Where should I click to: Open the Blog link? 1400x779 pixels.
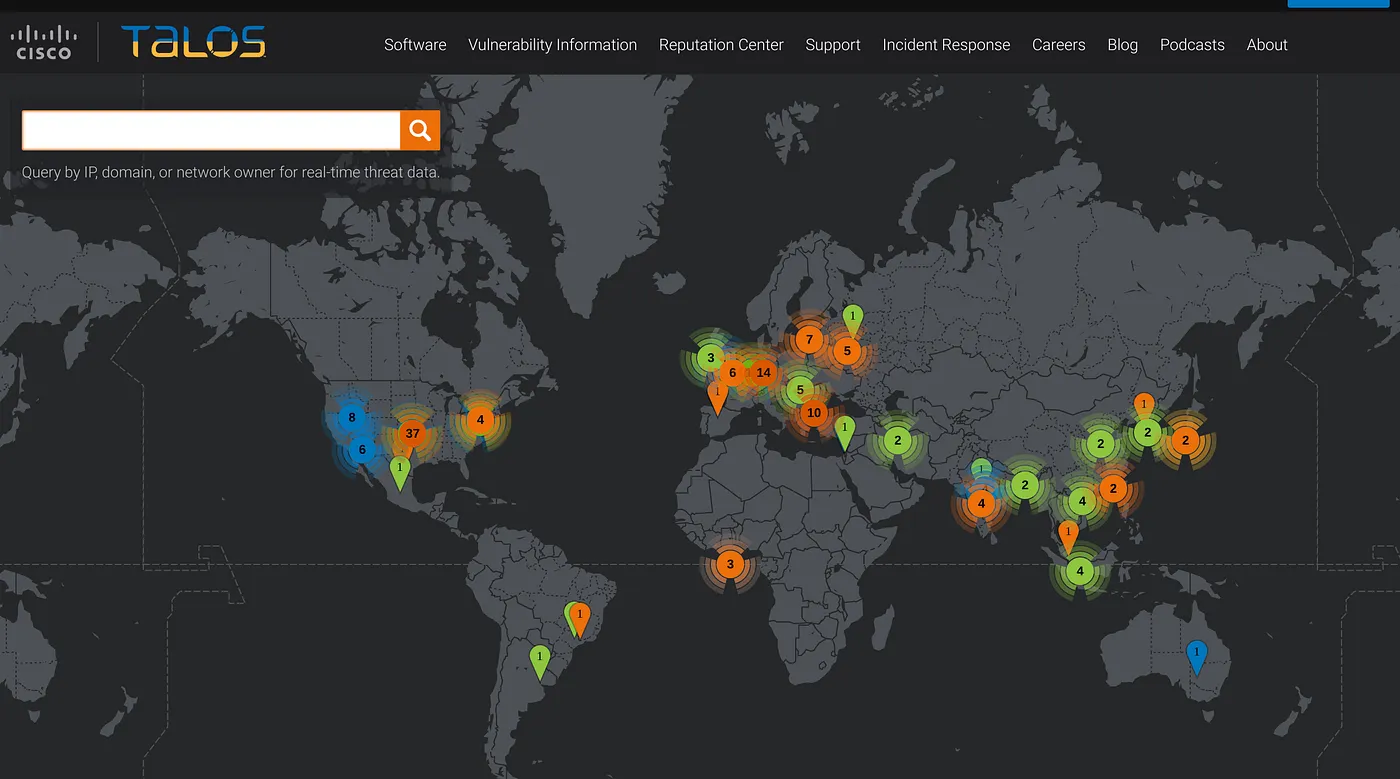[1122, 45]
